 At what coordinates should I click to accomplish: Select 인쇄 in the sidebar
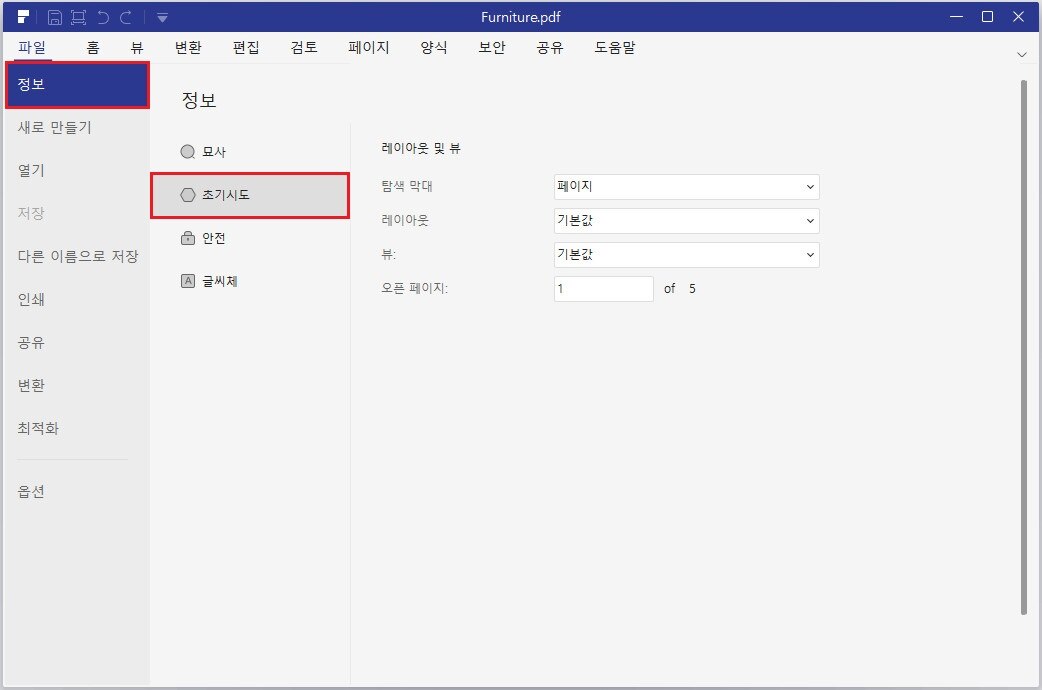(x=31, y=299)
